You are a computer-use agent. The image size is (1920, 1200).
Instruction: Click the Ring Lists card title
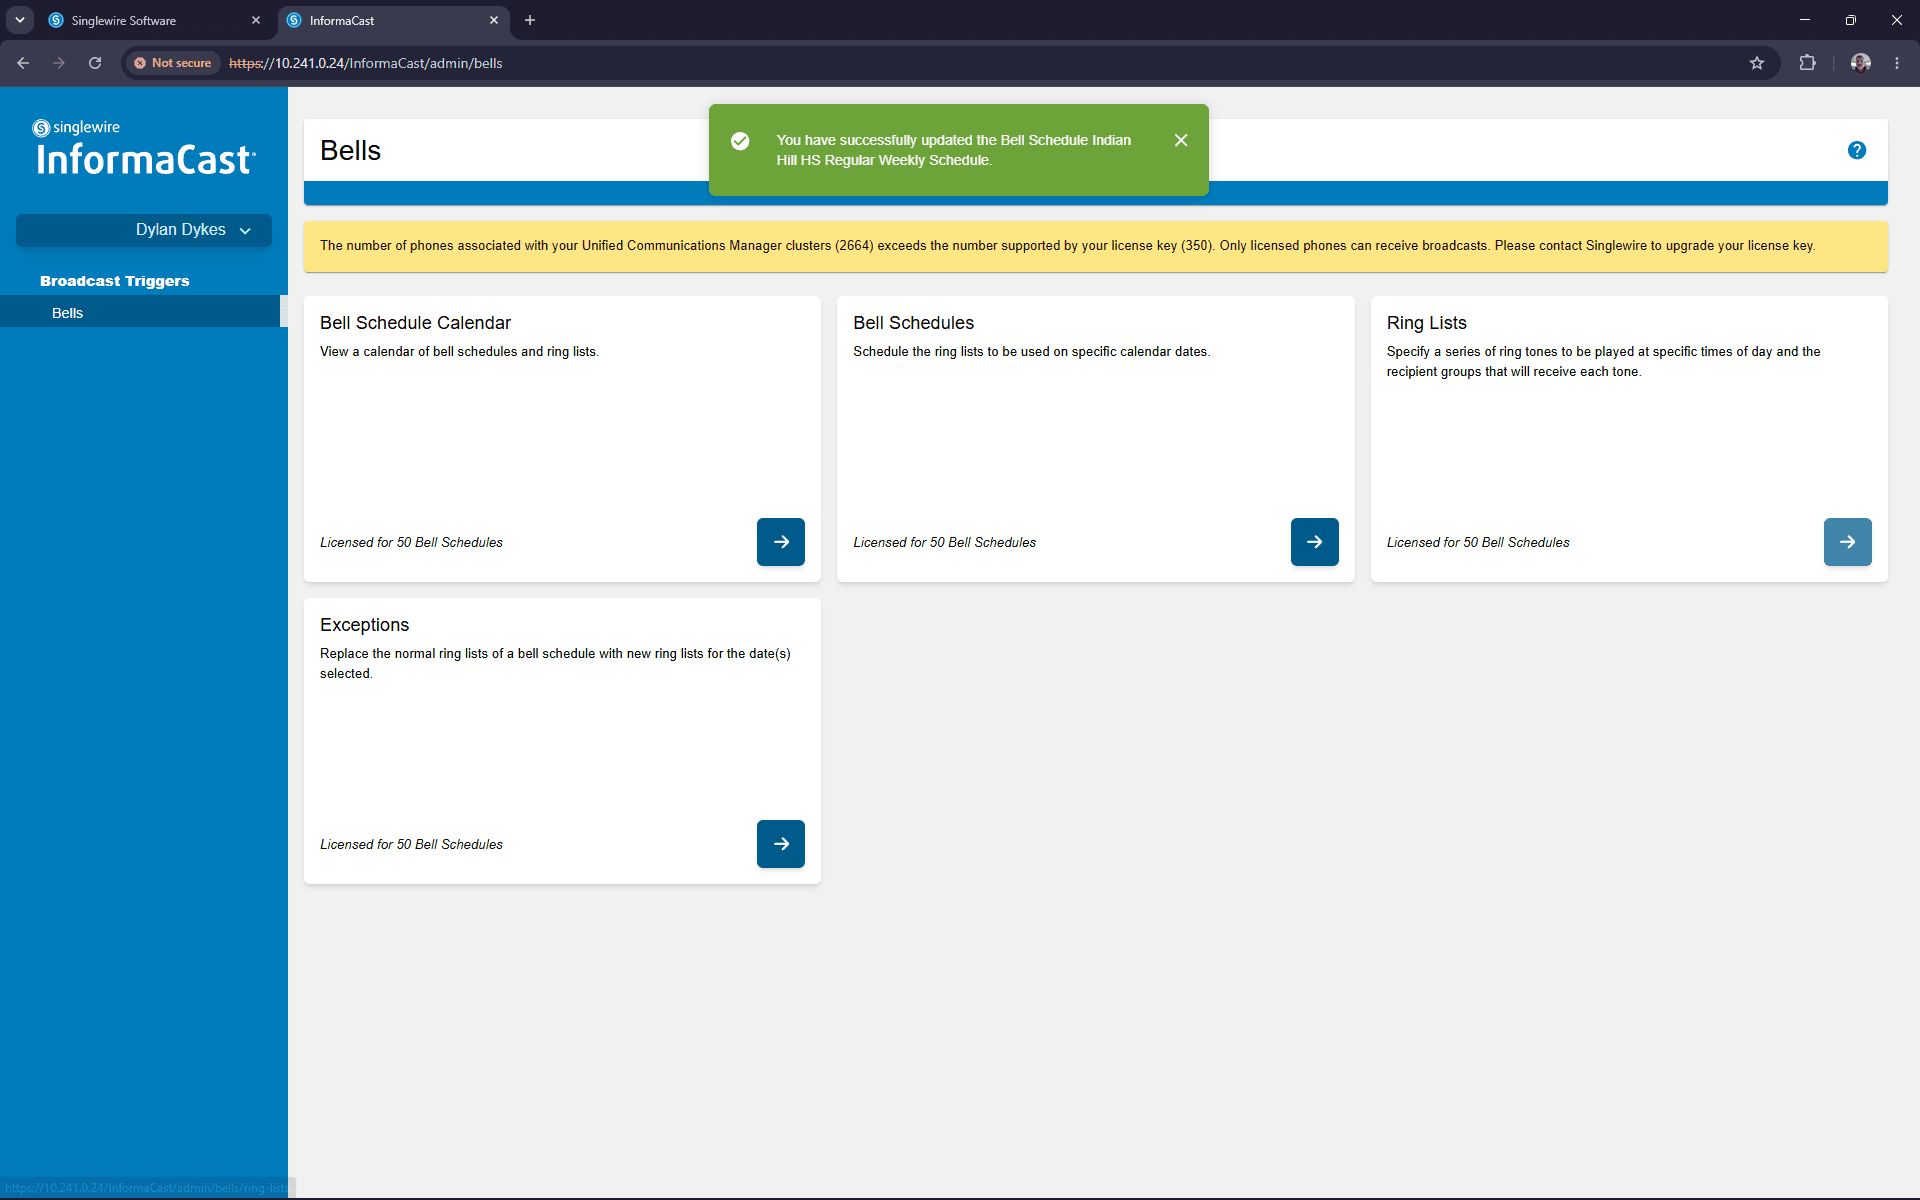(1426, 323)
